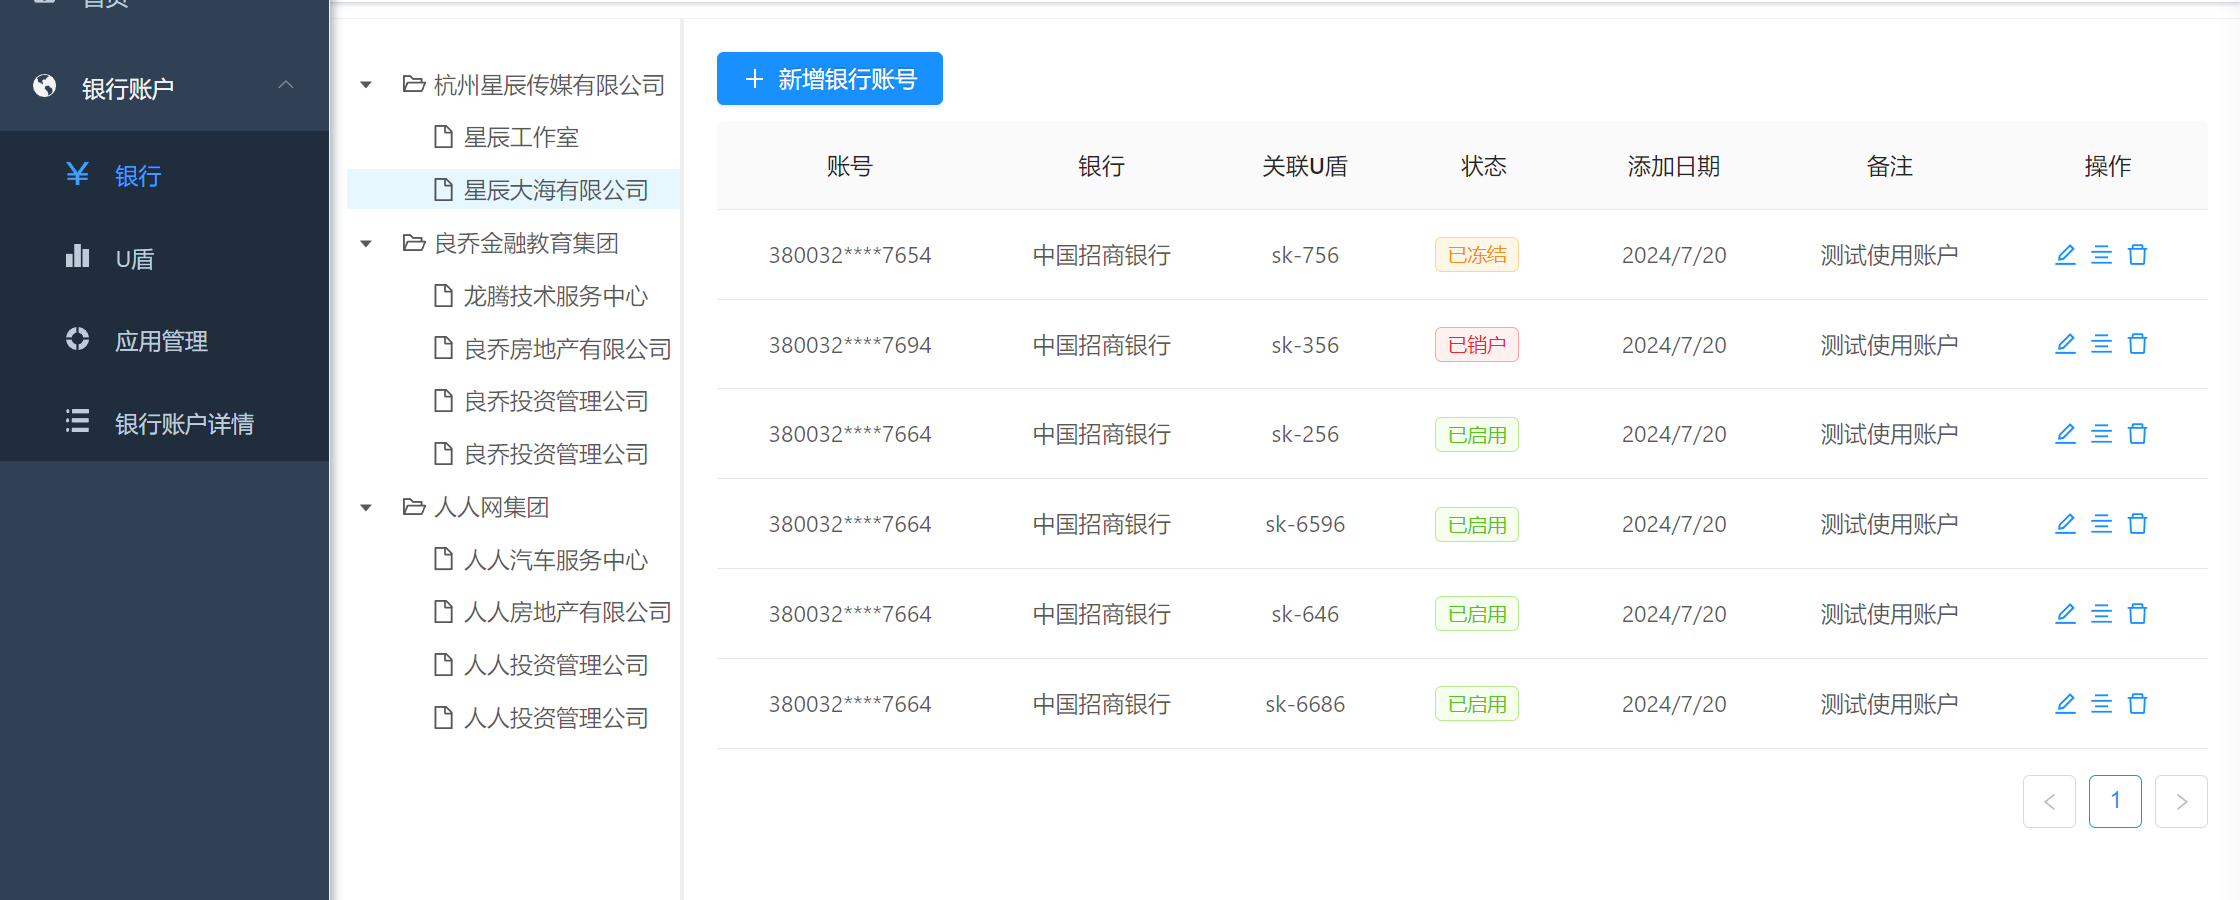Select page 1 in pagination
Screen dimensions: 2240x900
pos(2115,801)
